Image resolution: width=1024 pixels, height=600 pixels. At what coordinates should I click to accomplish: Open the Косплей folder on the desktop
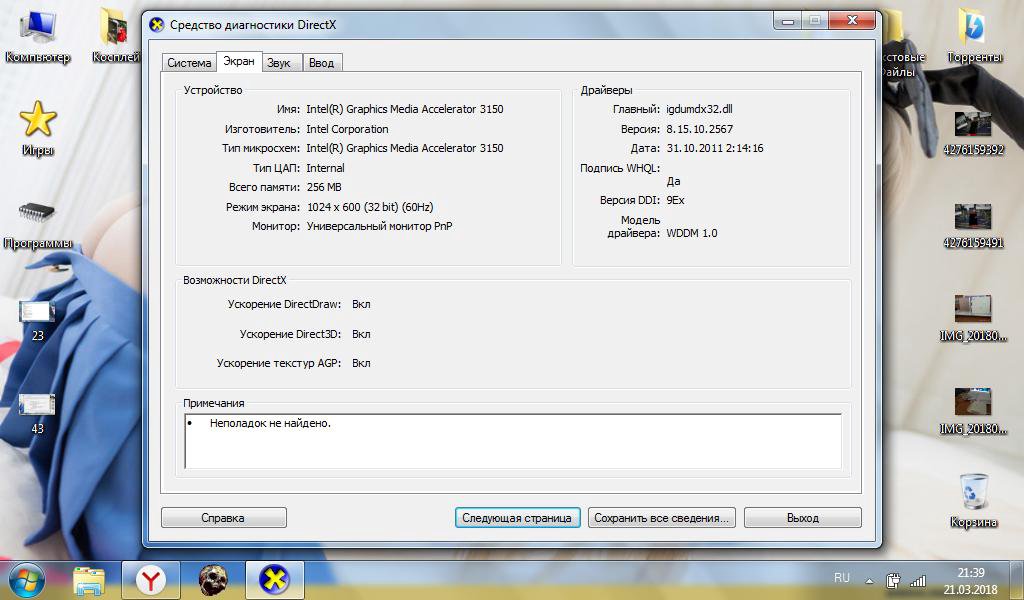click(x=116, y=36)
